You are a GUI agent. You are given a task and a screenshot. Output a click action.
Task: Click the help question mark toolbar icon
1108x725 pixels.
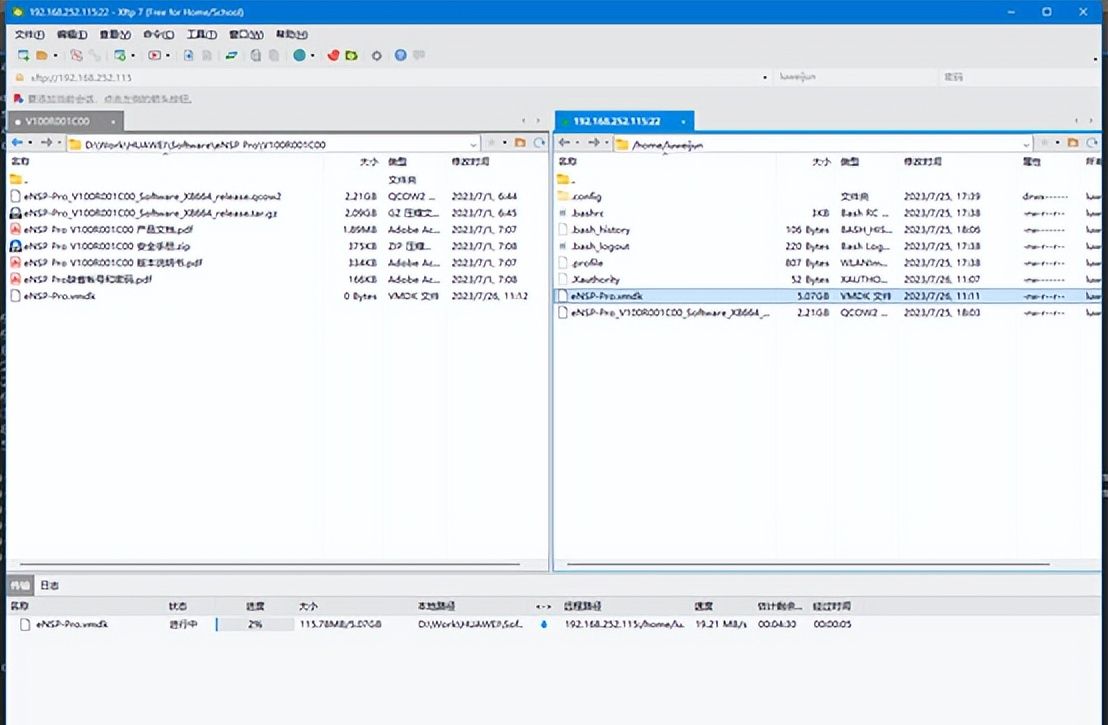tap(401, 56)
